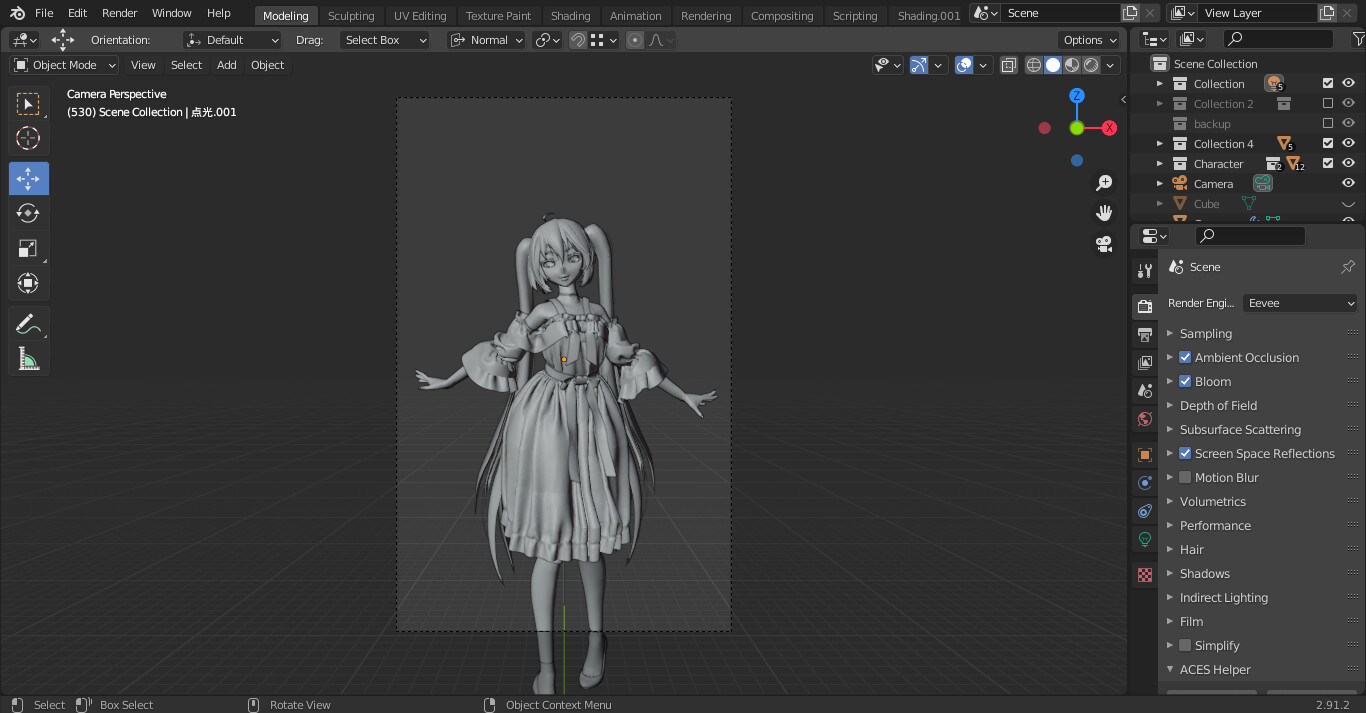The image size is (1366, 713).
Task: Open the Render Engine Eevee dropdown
Action: [1300, 303]
